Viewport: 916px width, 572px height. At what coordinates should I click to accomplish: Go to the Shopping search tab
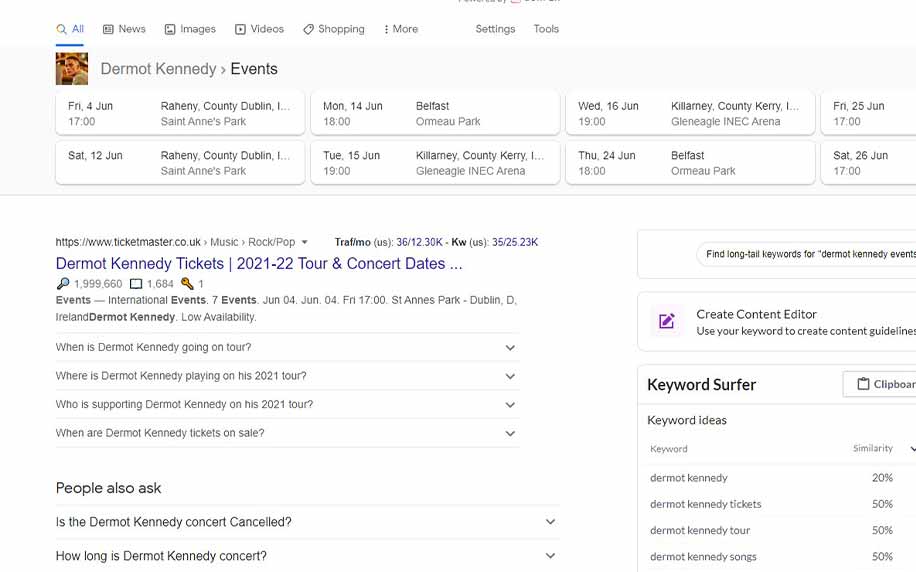click(x=333, y=29)
